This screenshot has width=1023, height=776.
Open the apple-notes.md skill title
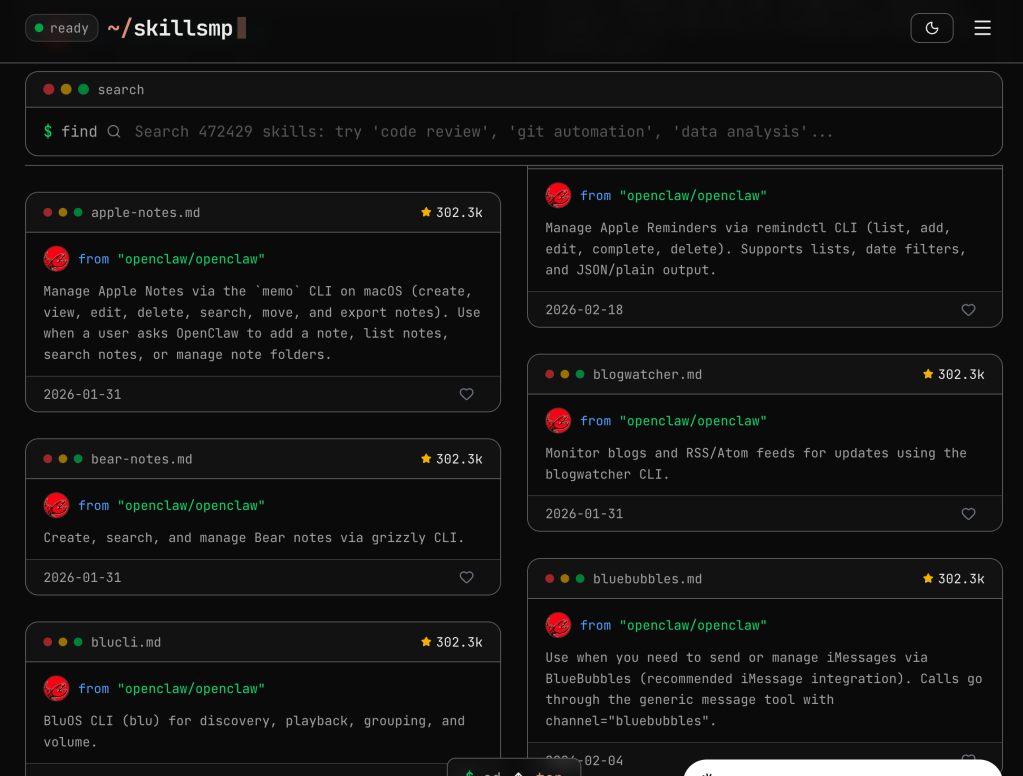click(145, 213)
